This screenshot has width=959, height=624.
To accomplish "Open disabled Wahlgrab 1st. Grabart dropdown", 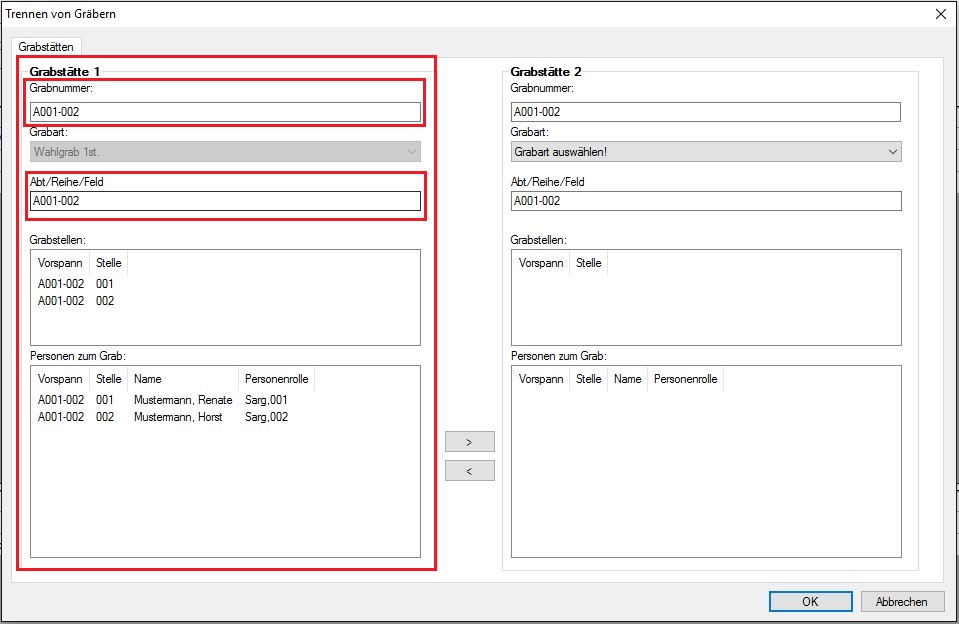I will pos(225,151).
